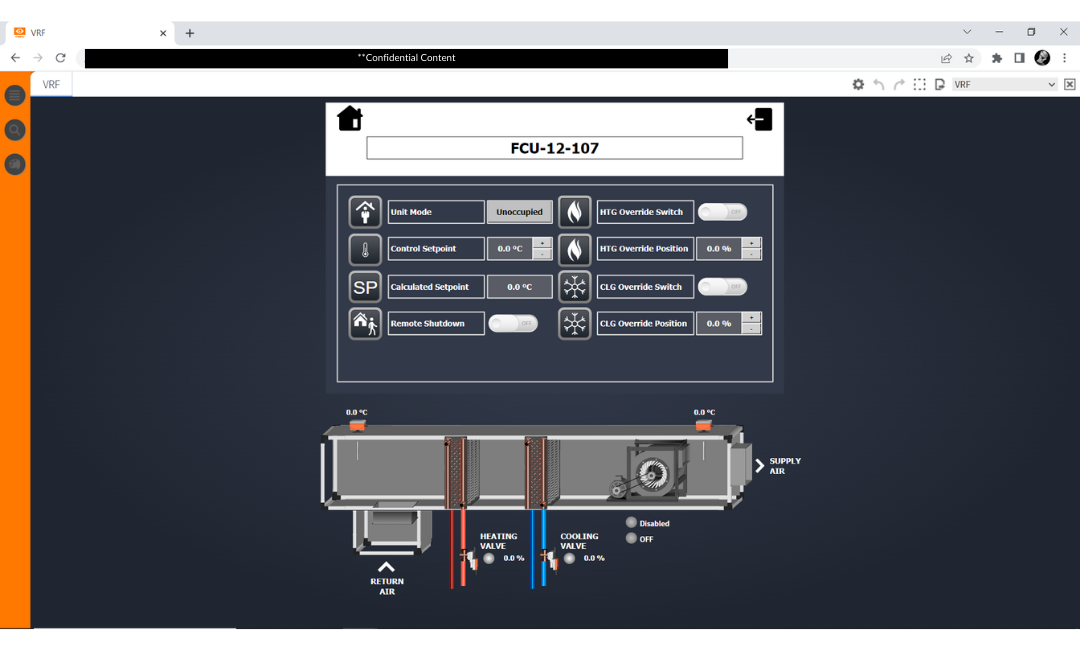Toggle the HTG Override Switch on
The image size is (1080, 650).
pyautogui.click(x=722, y=211)
